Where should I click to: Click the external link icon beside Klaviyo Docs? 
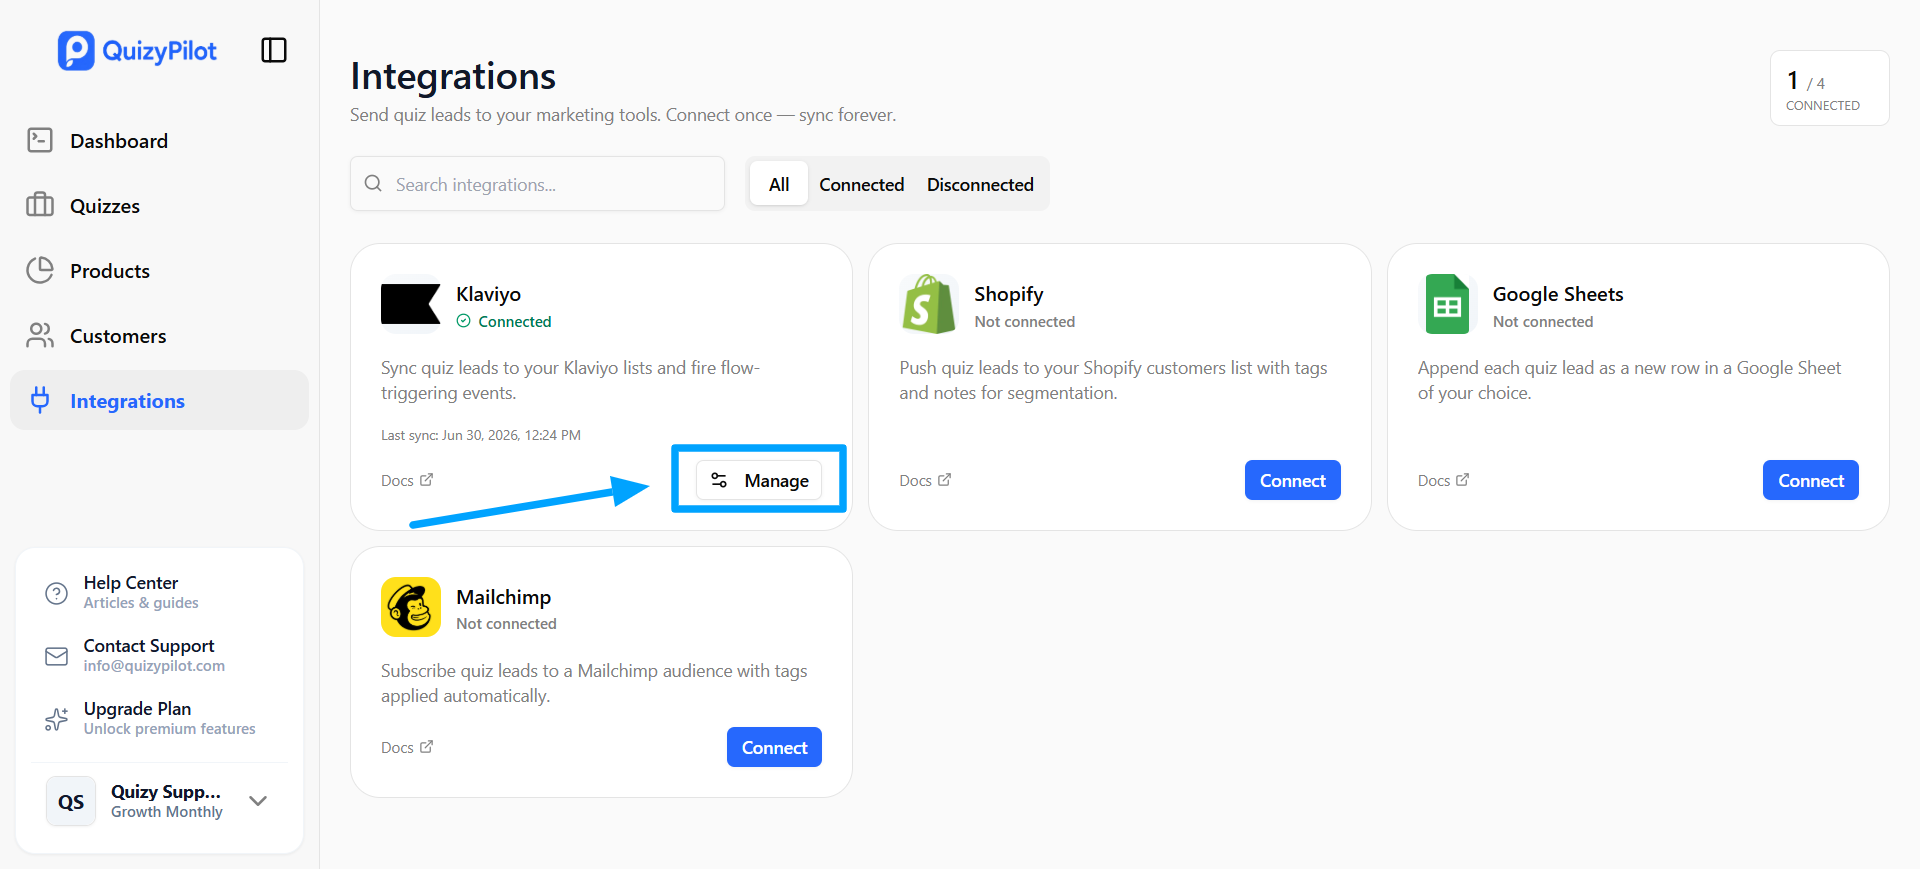point(427,480)
